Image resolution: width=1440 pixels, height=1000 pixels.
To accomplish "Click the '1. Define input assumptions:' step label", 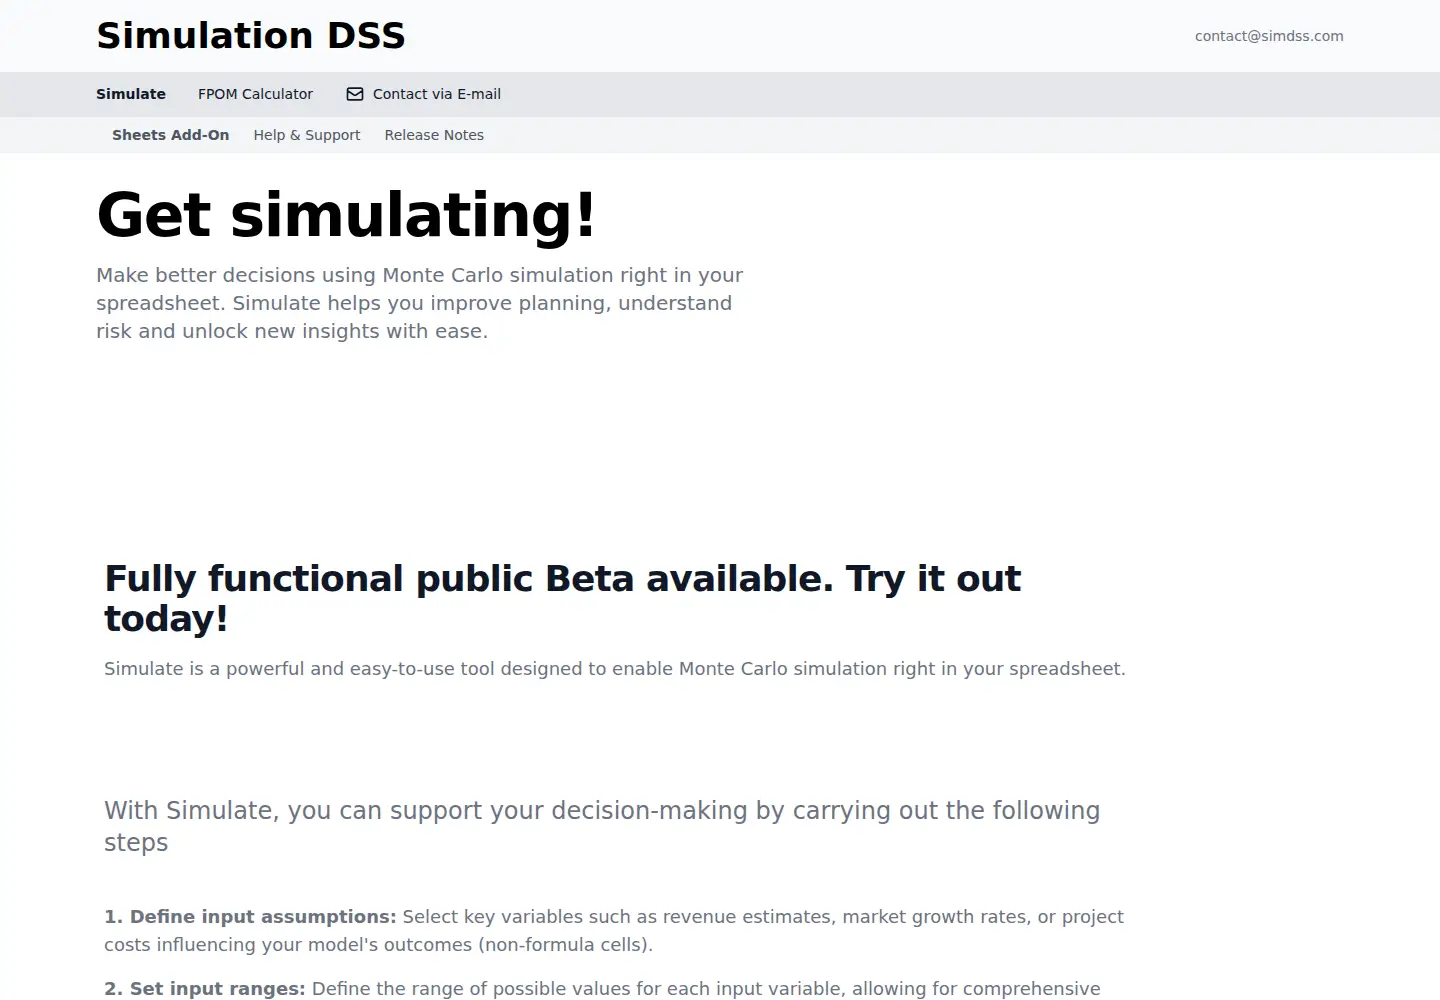I will click(250, 917).
